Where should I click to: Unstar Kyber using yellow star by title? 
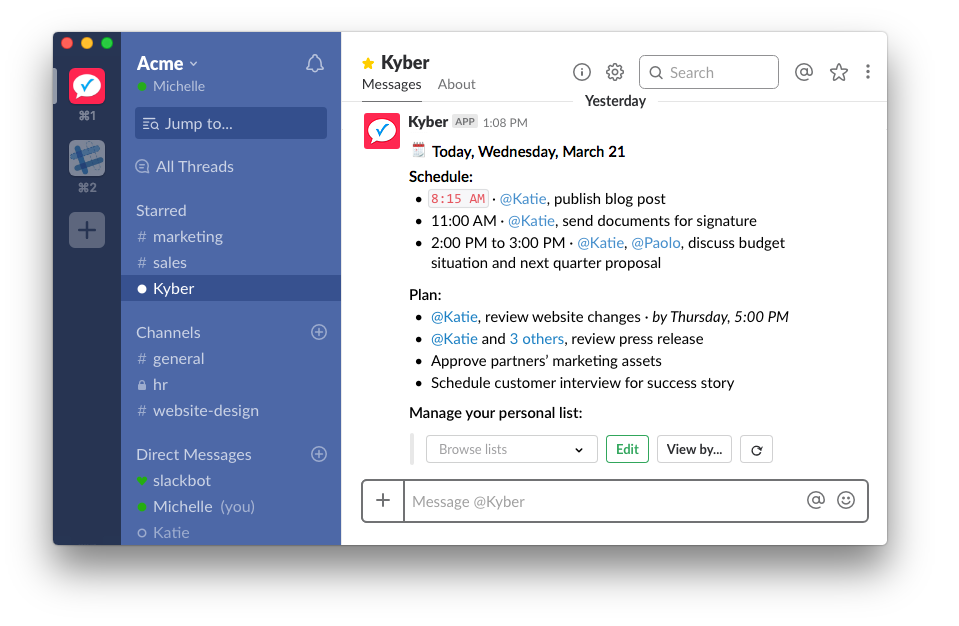pos(368,63)
